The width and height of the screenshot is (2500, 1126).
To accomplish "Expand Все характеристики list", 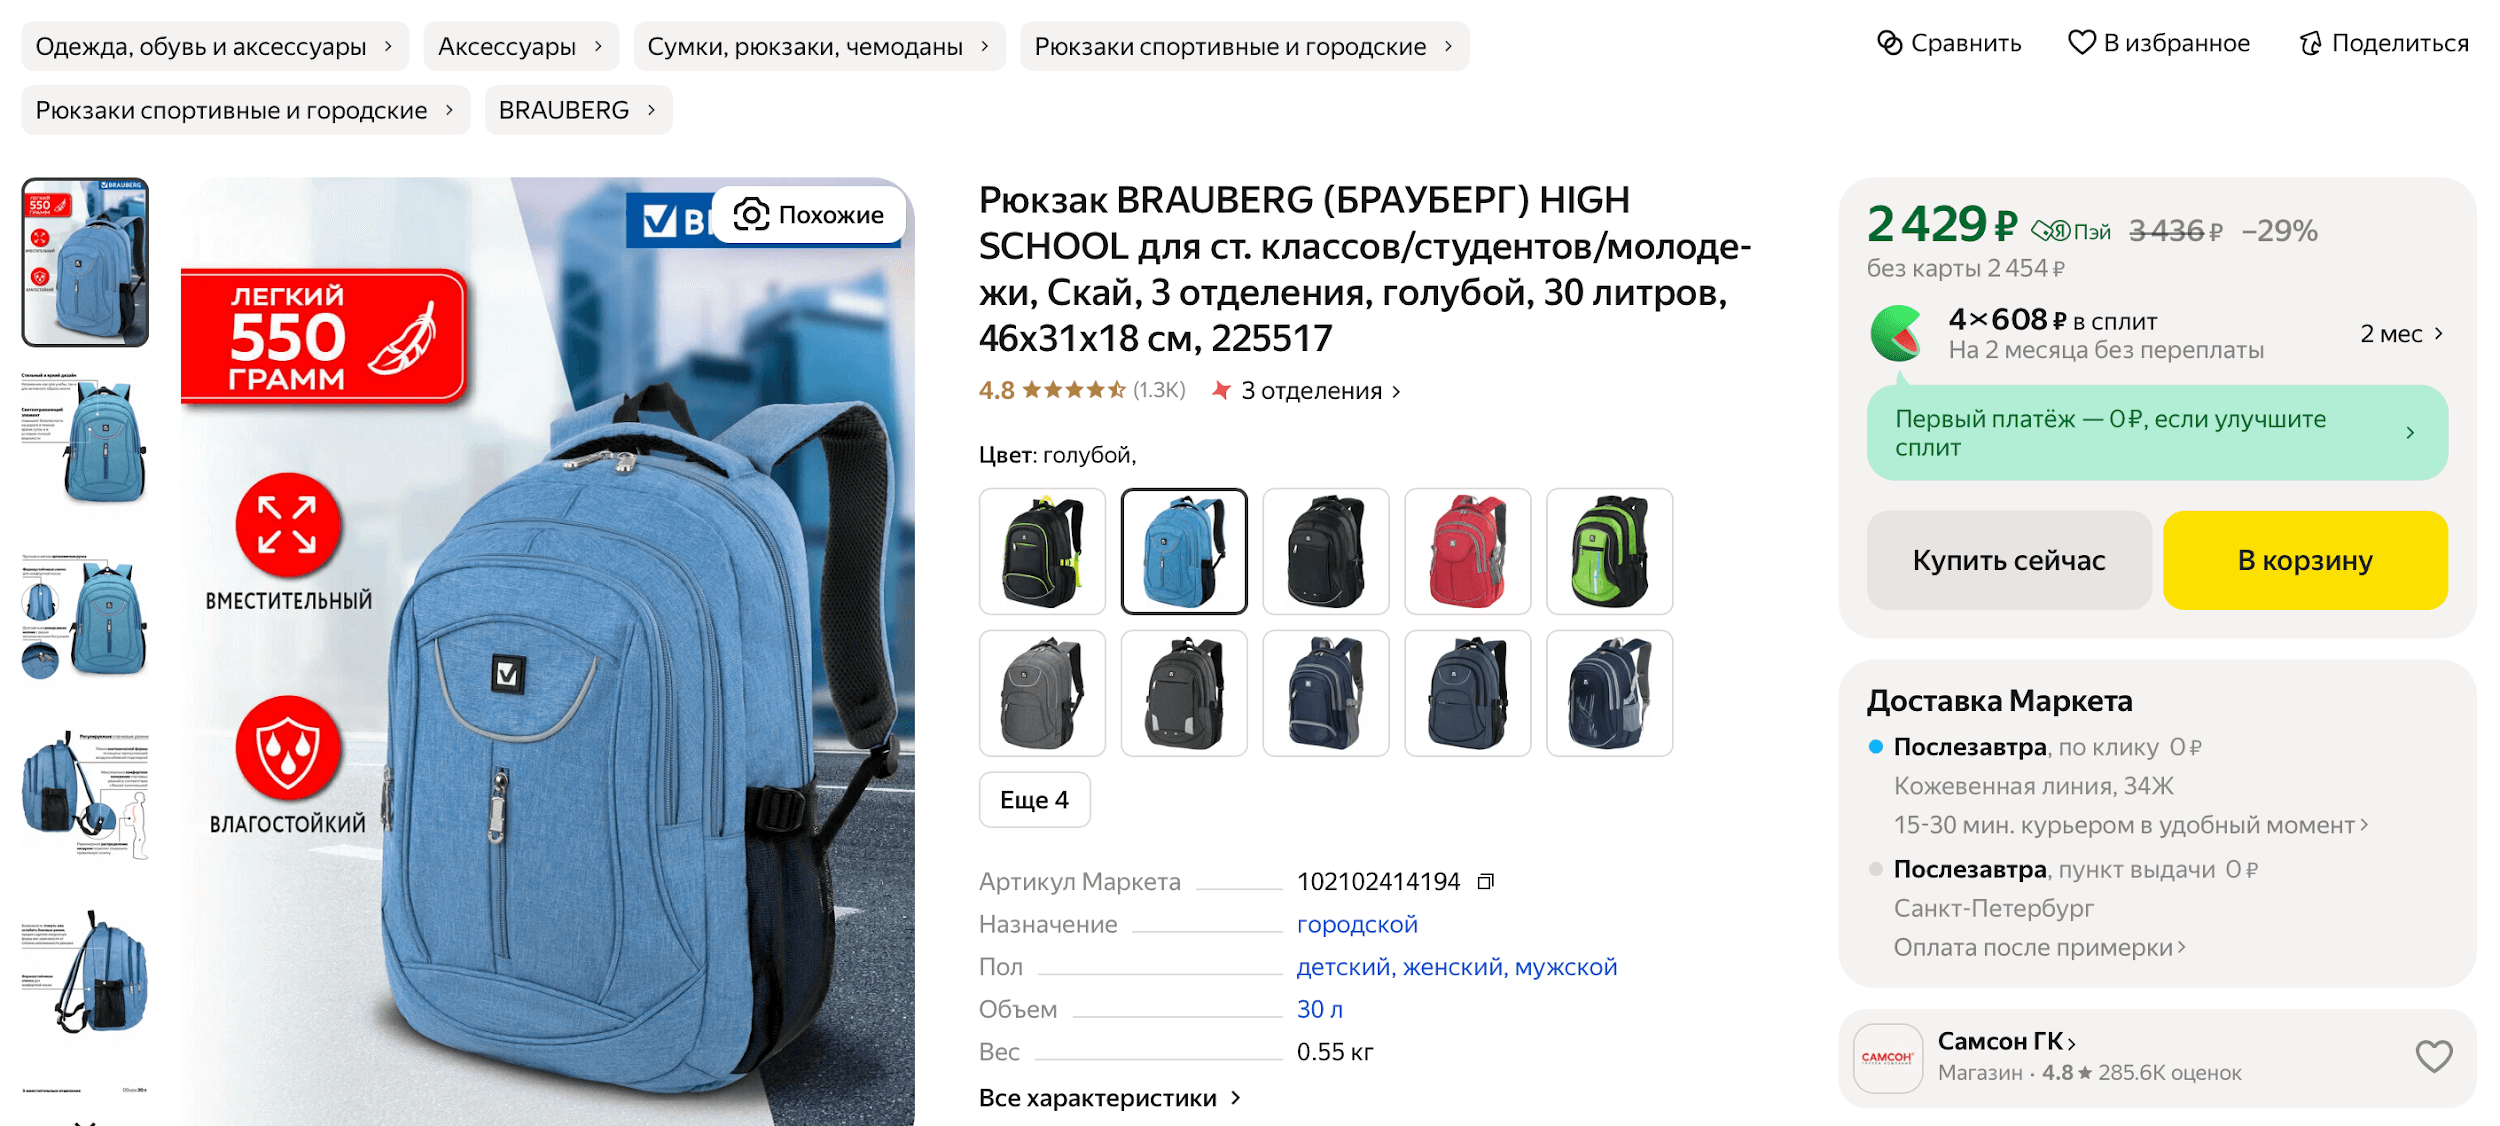I will (x=1109, y=1098).
